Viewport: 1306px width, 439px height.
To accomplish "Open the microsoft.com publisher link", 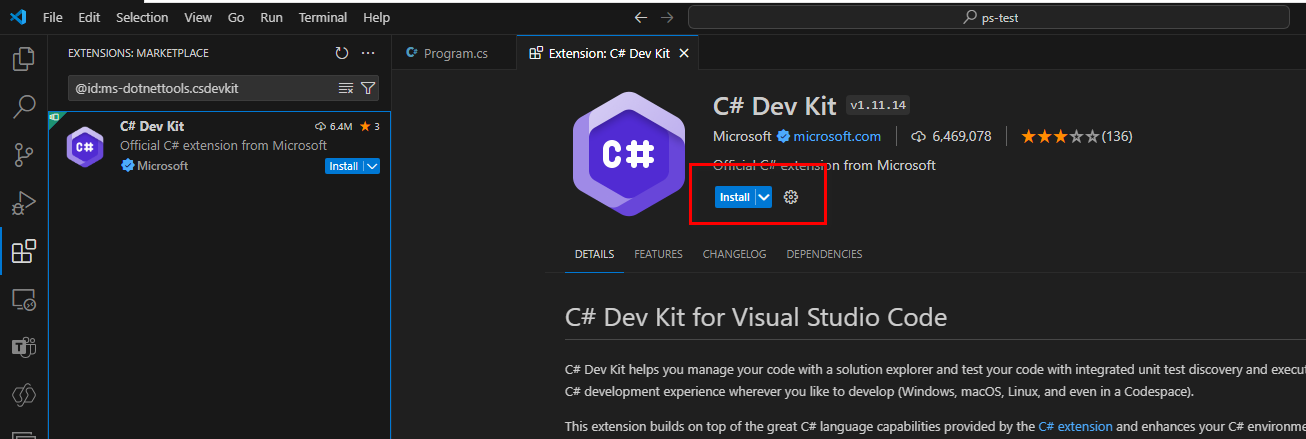I will coord(837,136).
